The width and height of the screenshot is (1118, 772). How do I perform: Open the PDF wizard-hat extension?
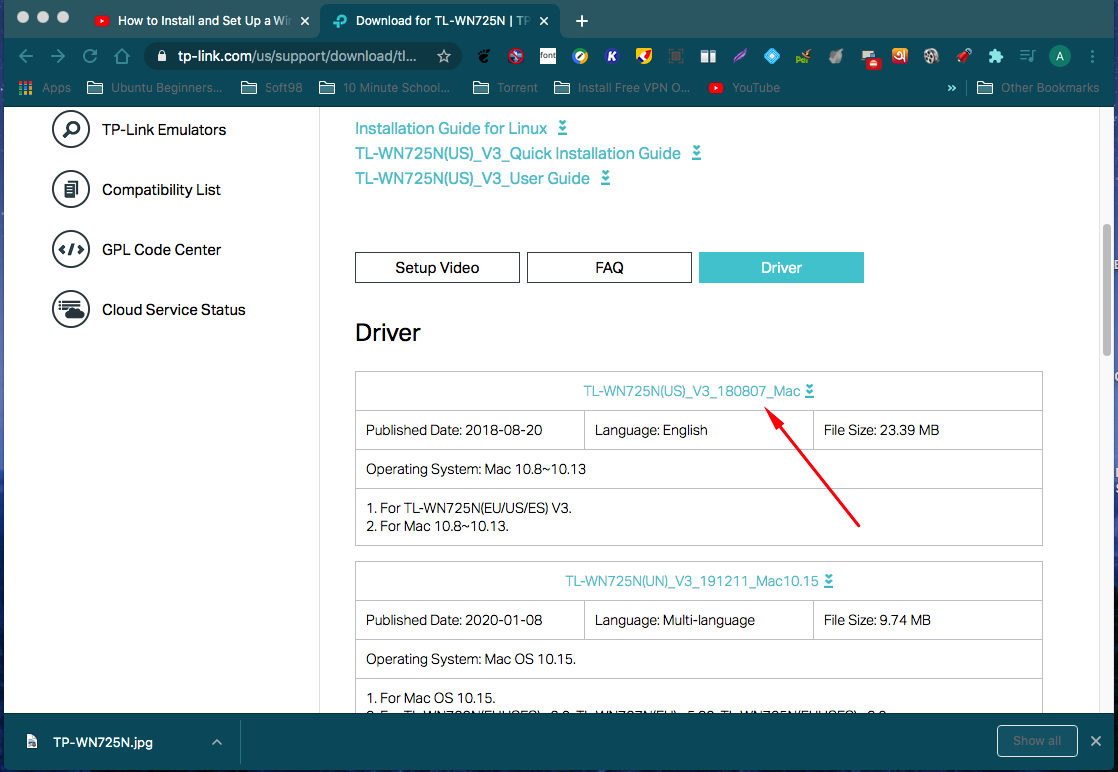[804, 56]
